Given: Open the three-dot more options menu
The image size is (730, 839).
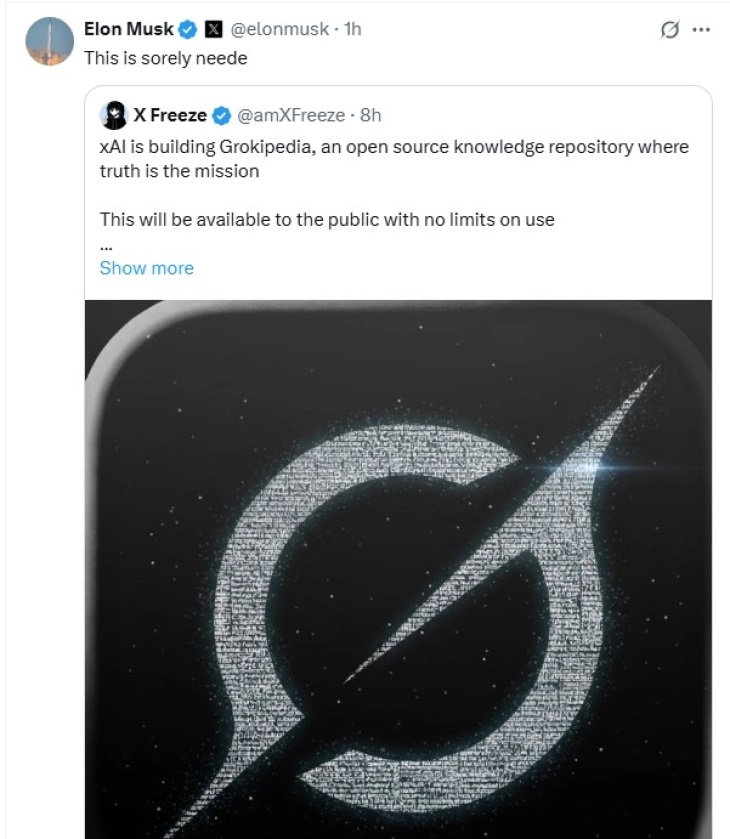Looking at the screenshot, I should [x=701, y=30].
